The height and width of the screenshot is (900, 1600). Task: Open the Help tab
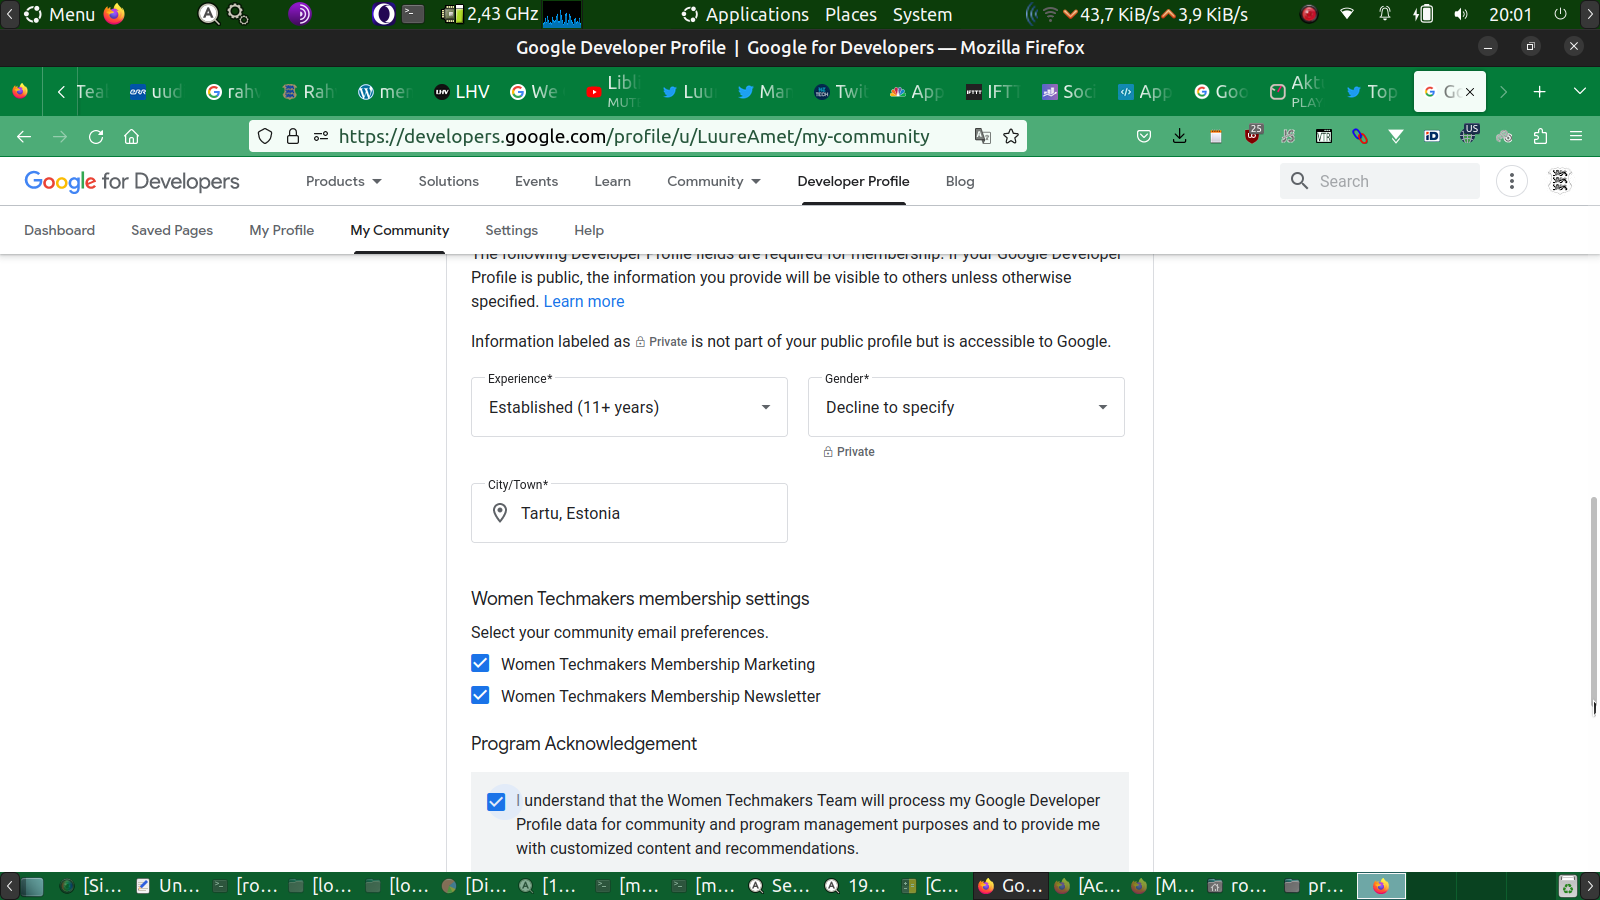tap(589, 230)
